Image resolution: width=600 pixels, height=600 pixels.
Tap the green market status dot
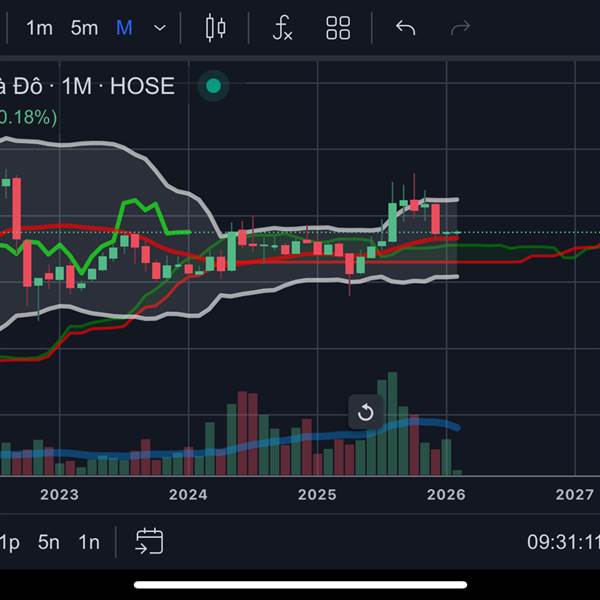click(x=214, y=86)
